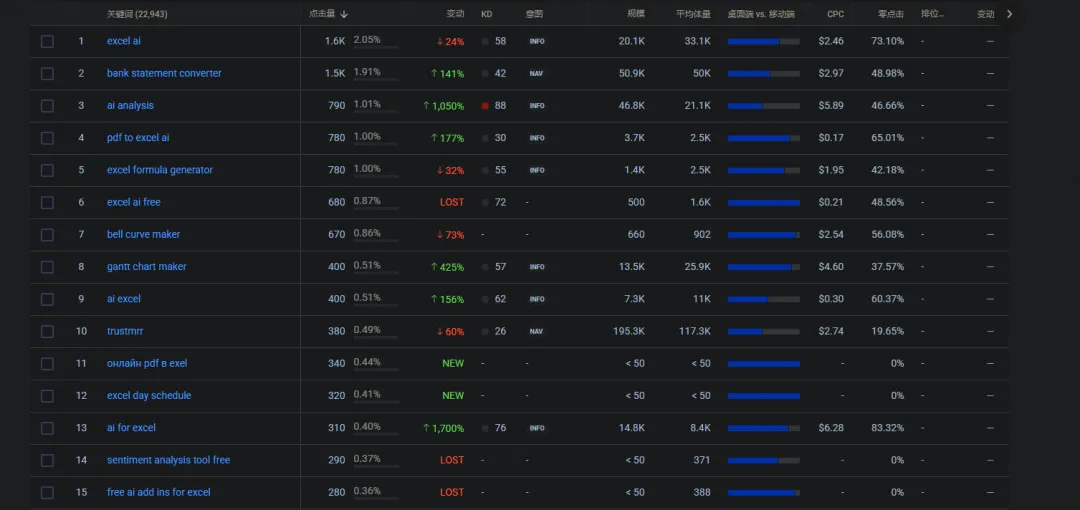Click the INFO intent badge for excel ai
Viewport: 1080px width, 510px height.
[537, 41]
